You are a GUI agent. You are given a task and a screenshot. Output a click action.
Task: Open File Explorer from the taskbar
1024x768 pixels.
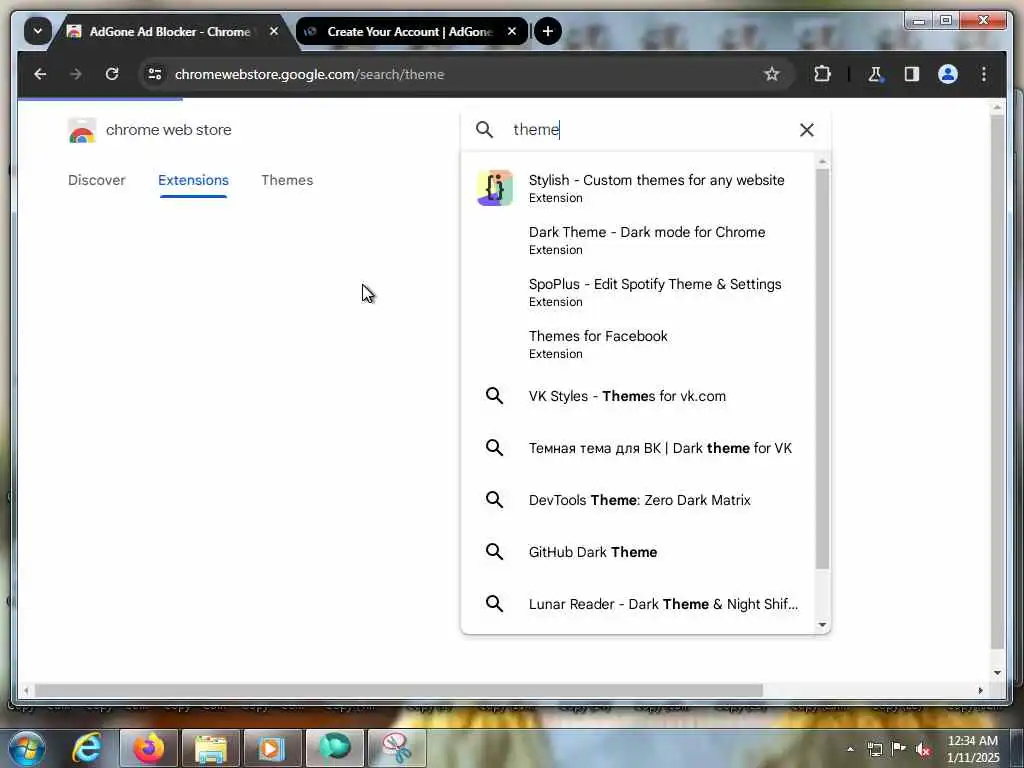coord(210,748)
